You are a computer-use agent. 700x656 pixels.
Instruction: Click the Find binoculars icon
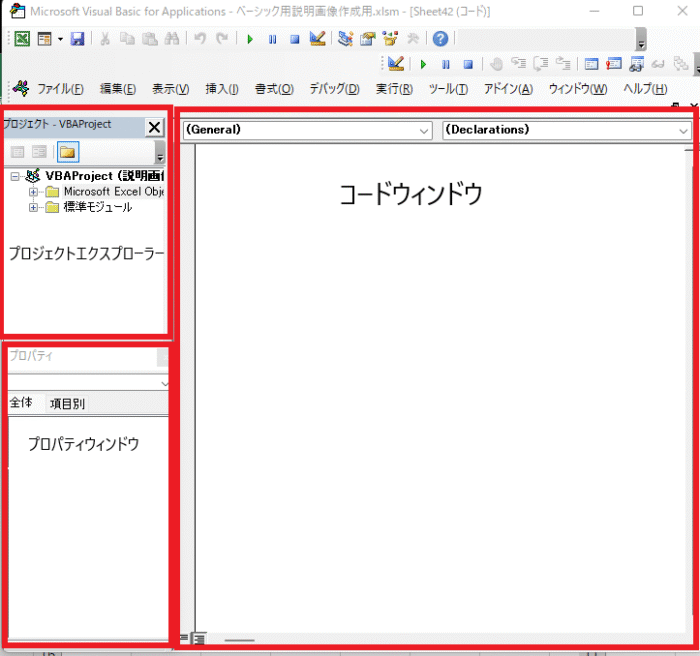pyautogui.click(x=171, y=39)
